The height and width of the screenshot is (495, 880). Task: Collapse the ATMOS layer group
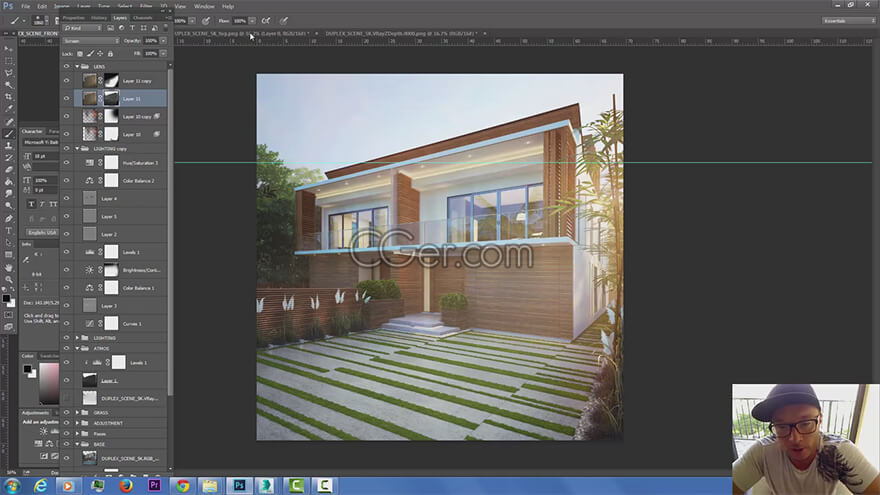[77, 349]
